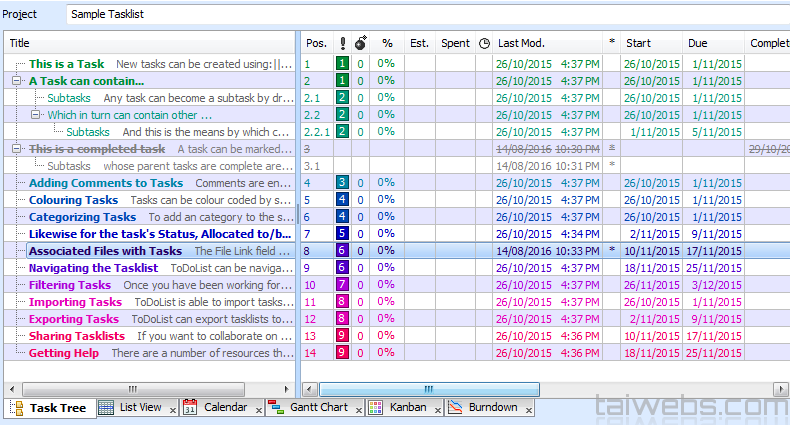Sort by the Last Mod. column header
Image resolution: width=790 pixels, height=425 pixels.
tap(521, 43)
